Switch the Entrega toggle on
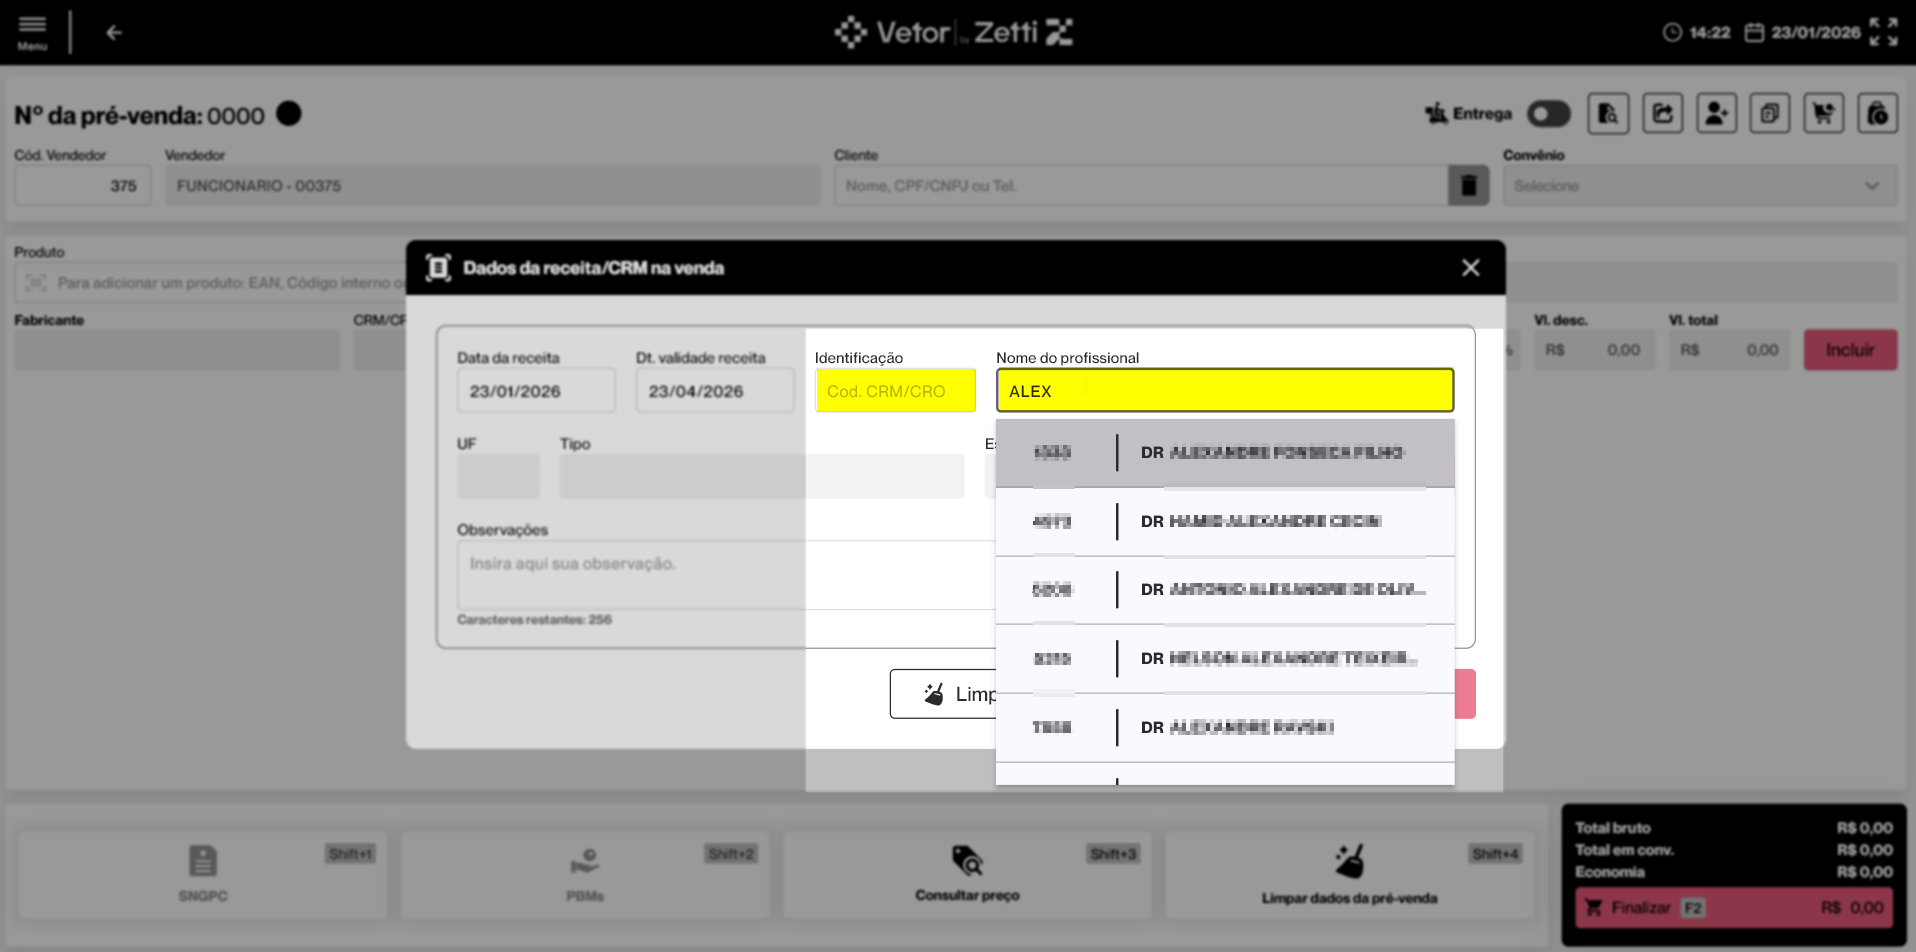 pos(1548,114)
